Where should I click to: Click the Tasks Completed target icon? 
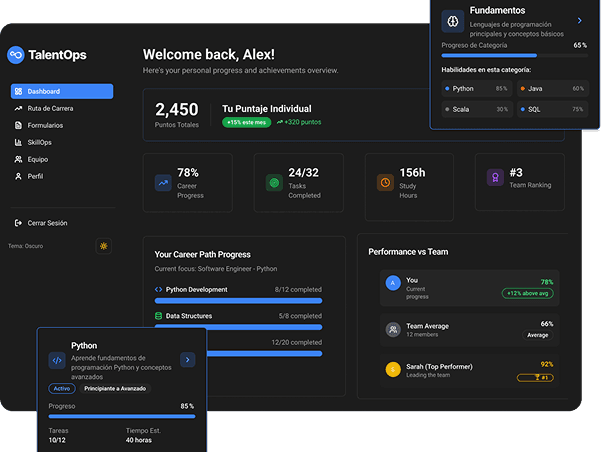tap(274, 183)
